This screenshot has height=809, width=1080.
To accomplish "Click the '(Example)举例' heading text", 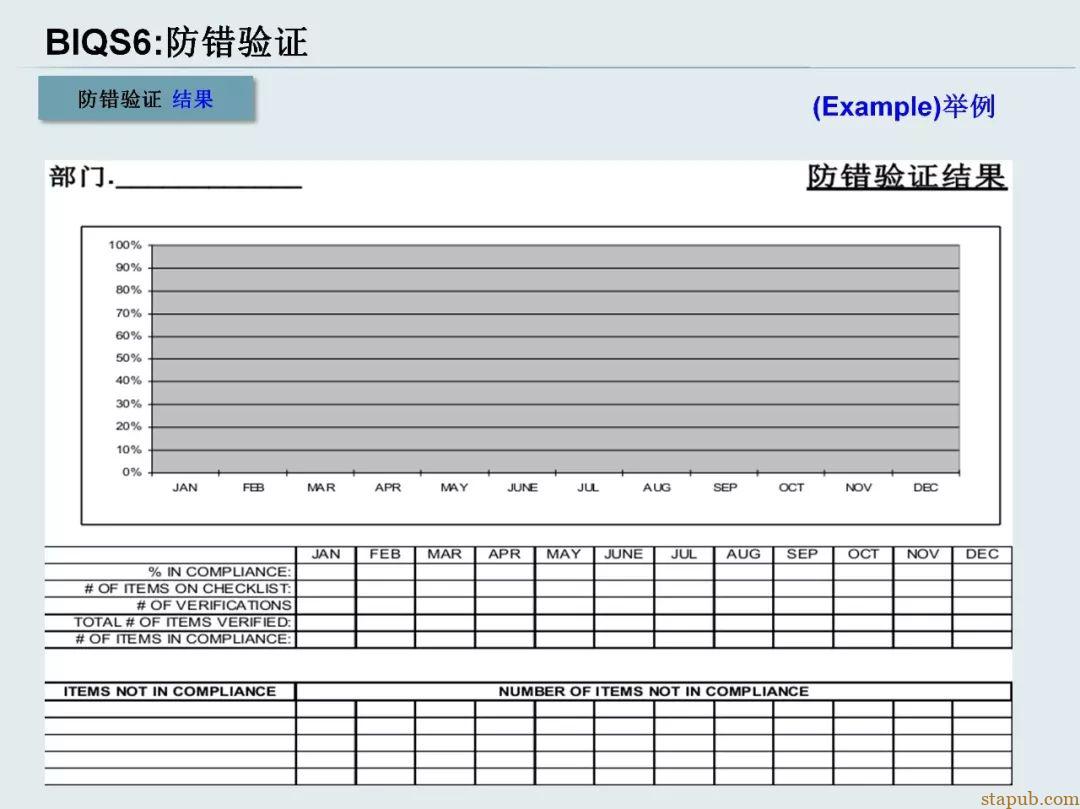I will tap(904, 107).
